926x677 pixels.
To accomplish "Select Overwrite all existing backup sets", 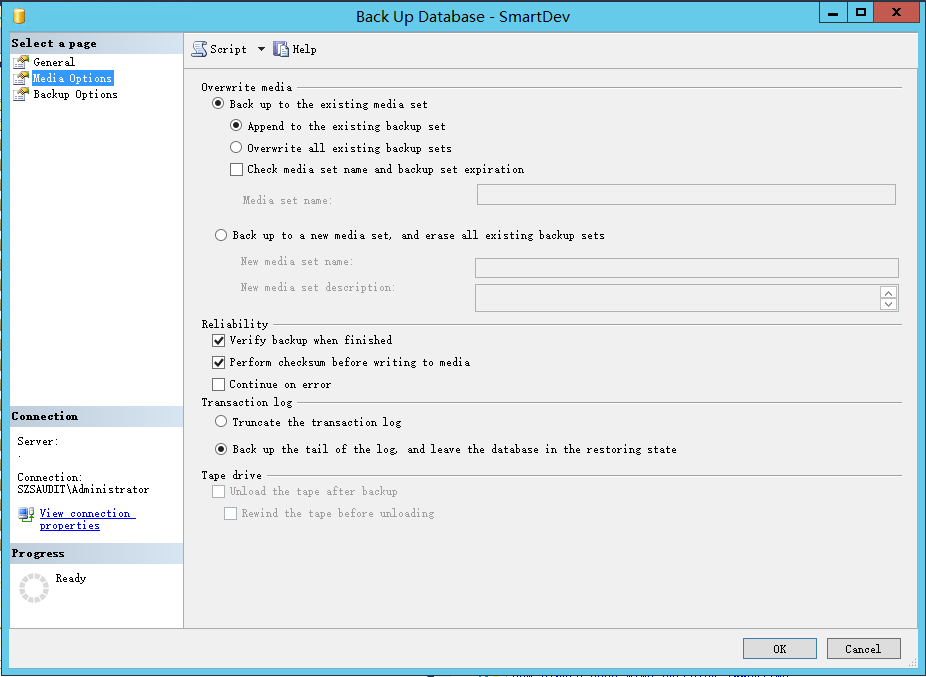I will click(x=237, y=148).
